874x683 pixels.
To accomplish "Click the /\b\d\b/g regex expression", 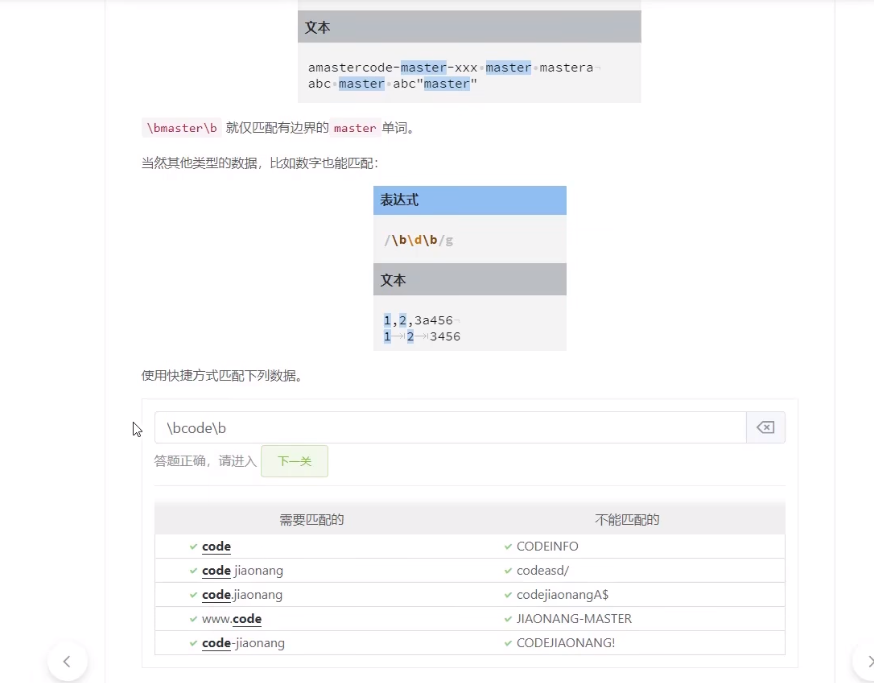I will click(x=418, y=240).
